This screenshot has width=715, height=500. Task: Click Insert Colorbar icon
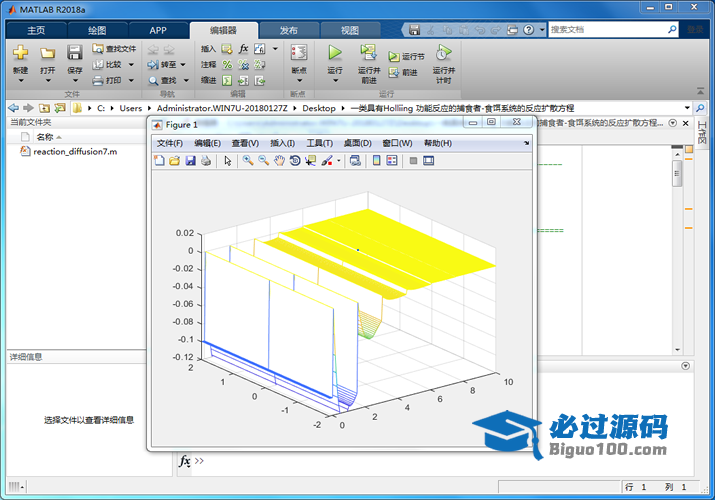377,160
